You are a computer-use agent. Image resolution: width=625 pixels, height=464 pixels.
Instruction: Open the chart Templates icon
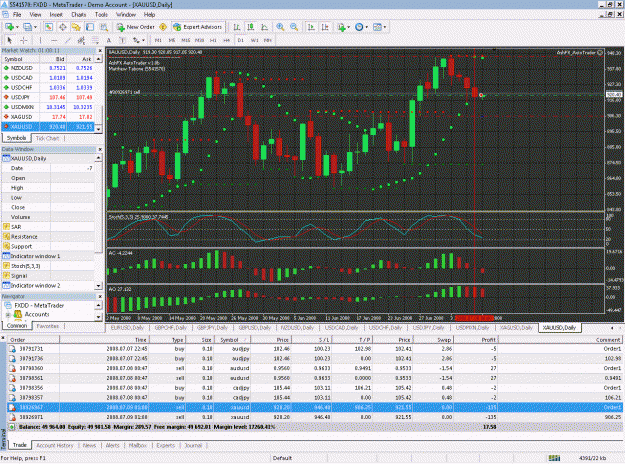pyautogui.click(x=377, y=27)
